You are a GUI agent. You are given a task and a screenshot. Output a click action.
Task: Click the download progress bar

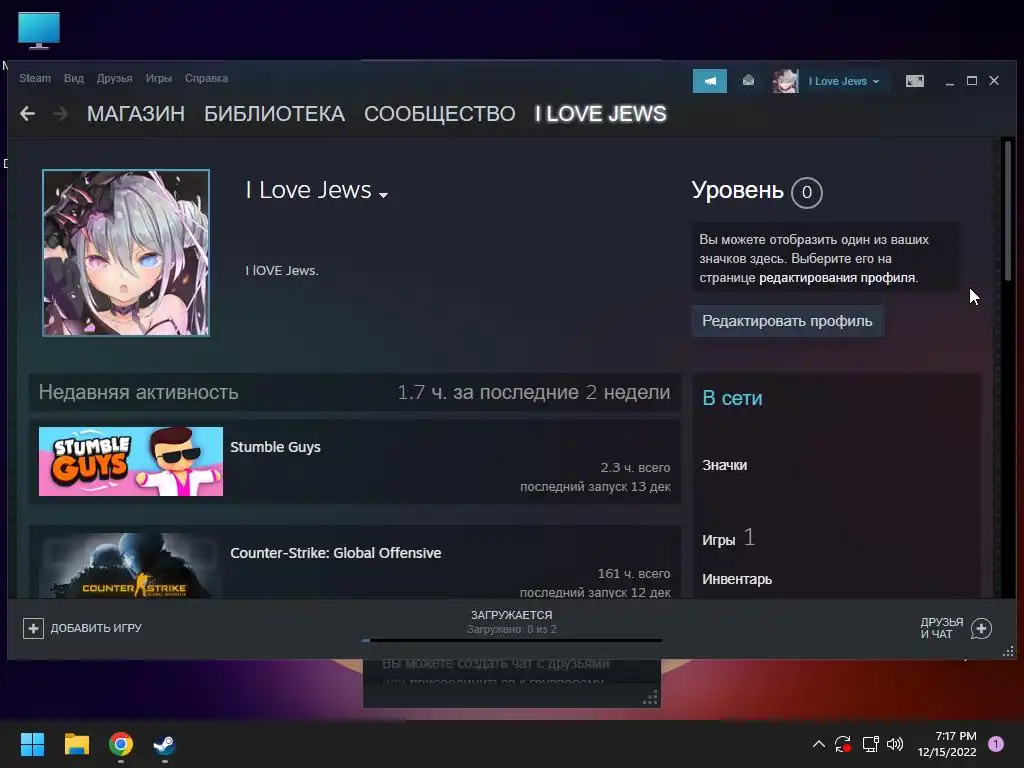coord(511,641)
